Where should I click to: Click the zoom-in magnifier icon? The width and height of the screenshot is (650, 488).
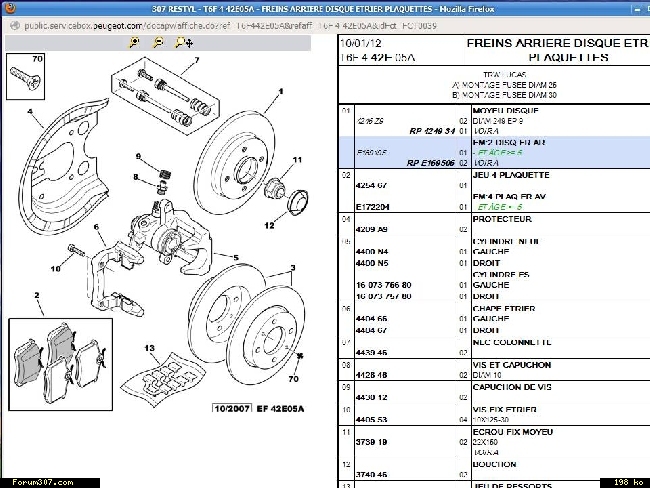[134, 42]
